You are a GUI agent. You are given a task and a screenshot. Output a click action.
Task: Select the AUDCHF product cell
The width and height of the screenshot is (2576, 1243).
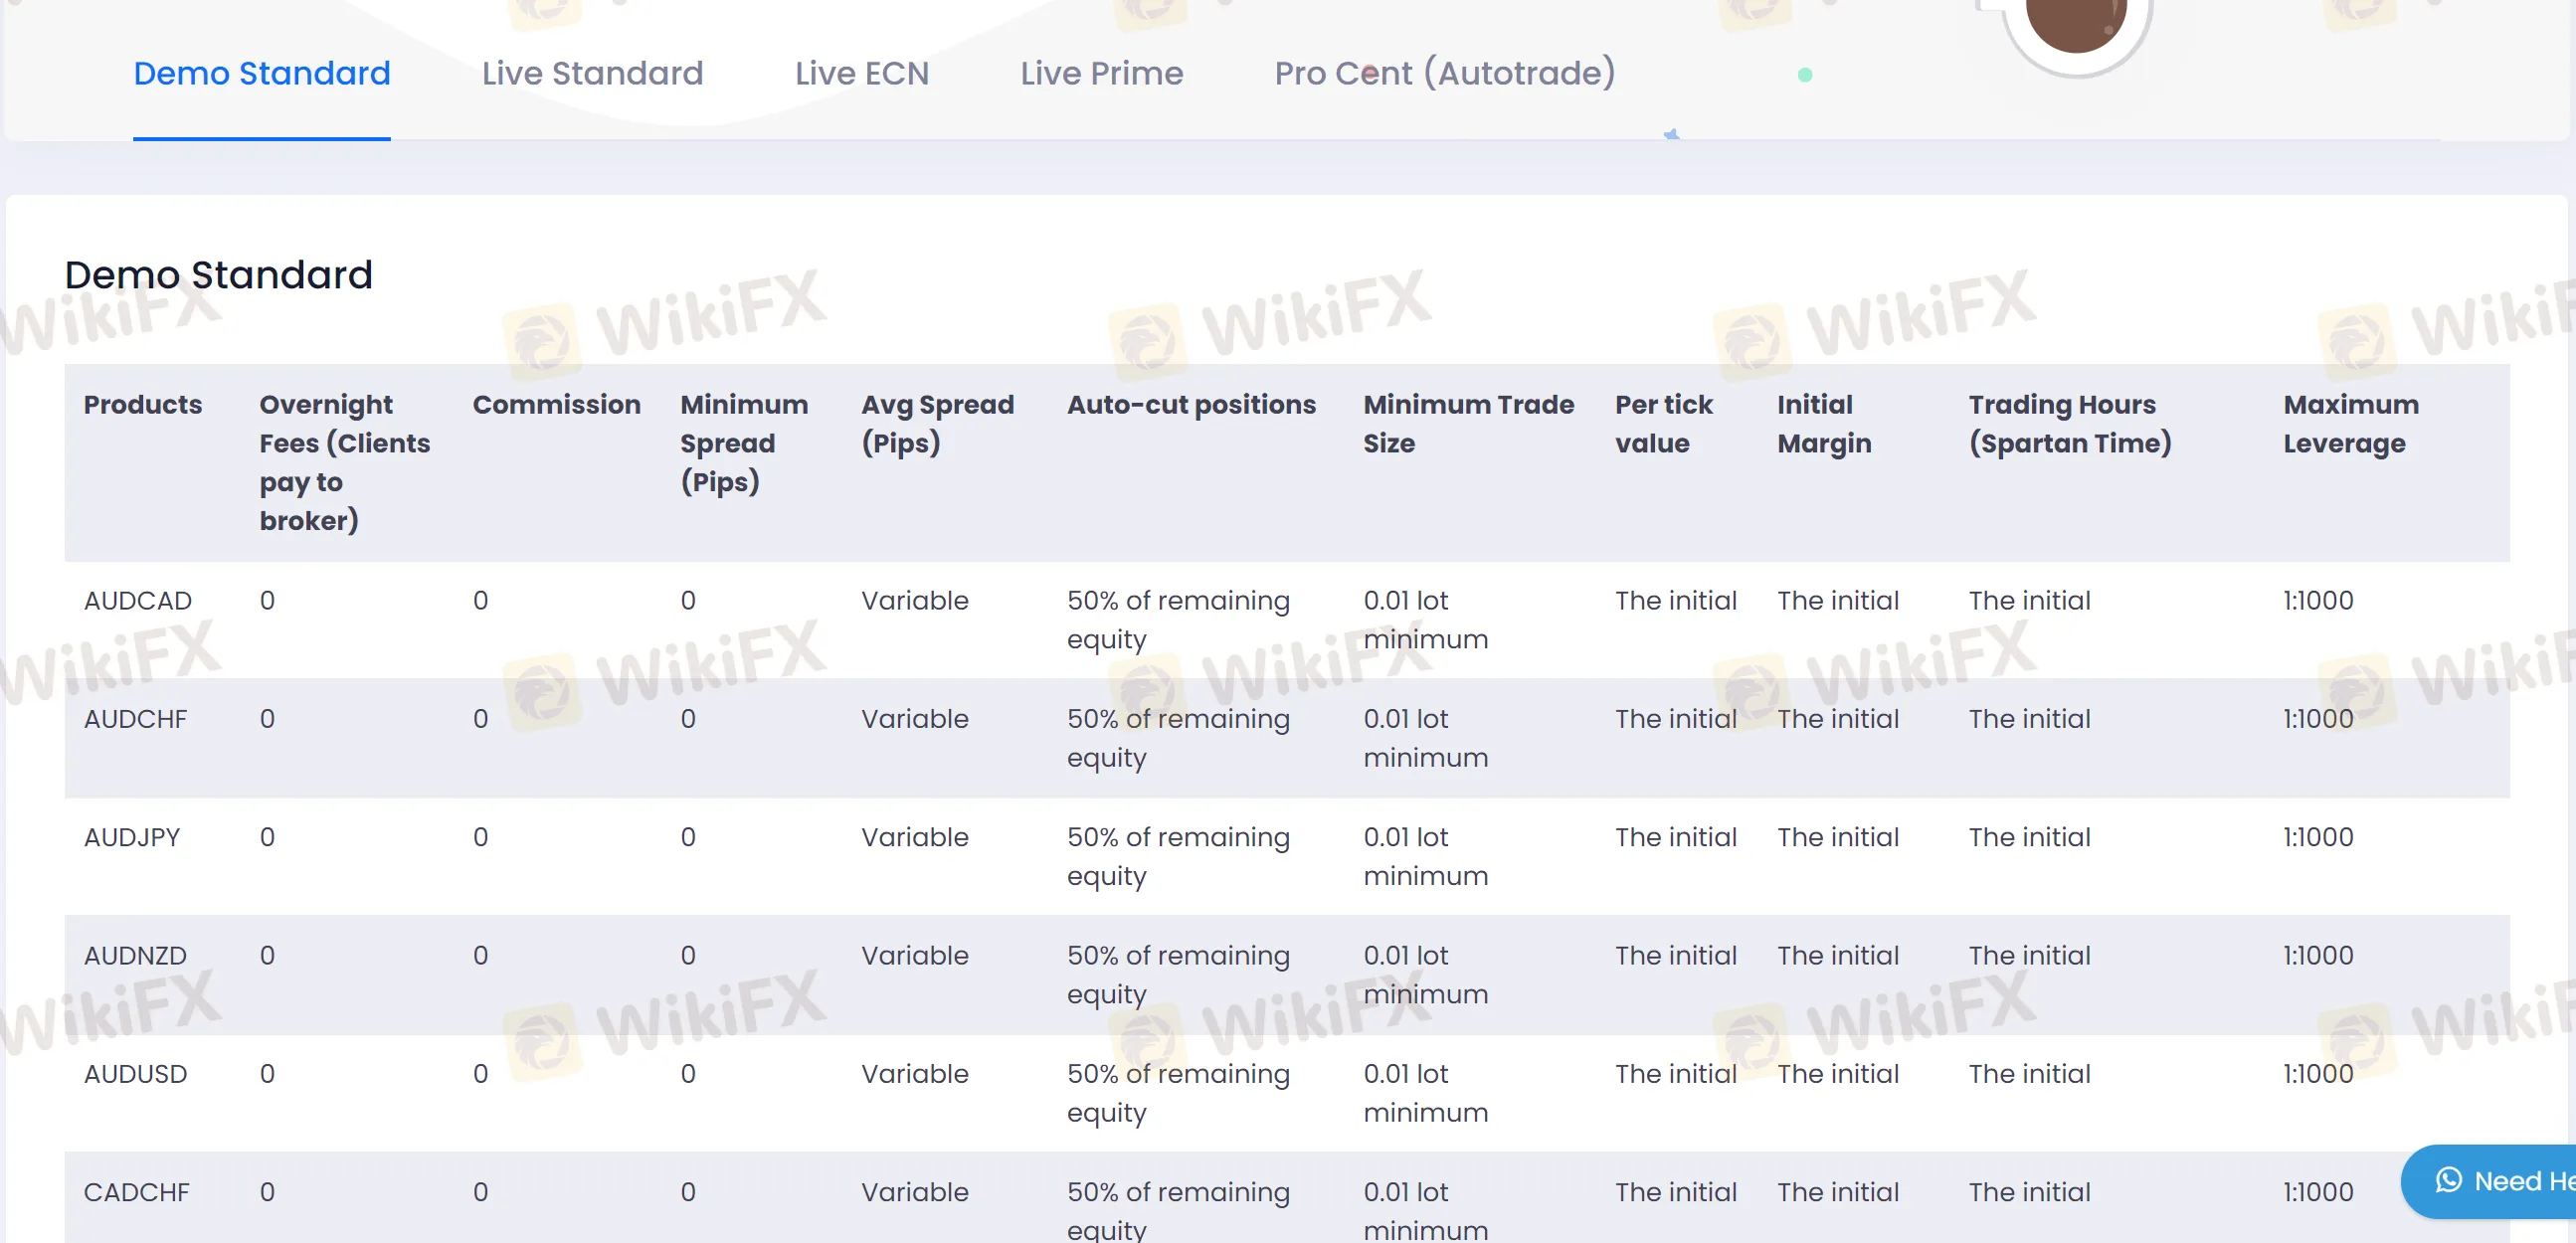coord(136,718)
